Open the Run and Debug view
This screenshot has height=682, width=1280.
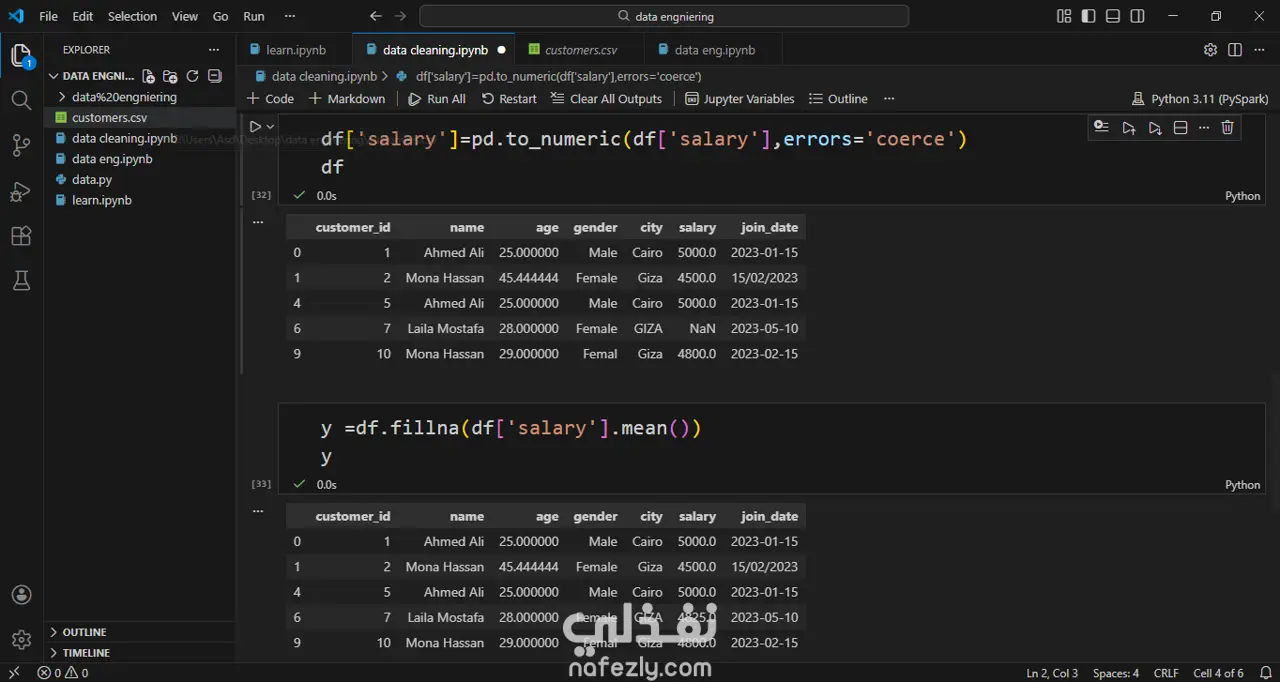pos(21,191)
